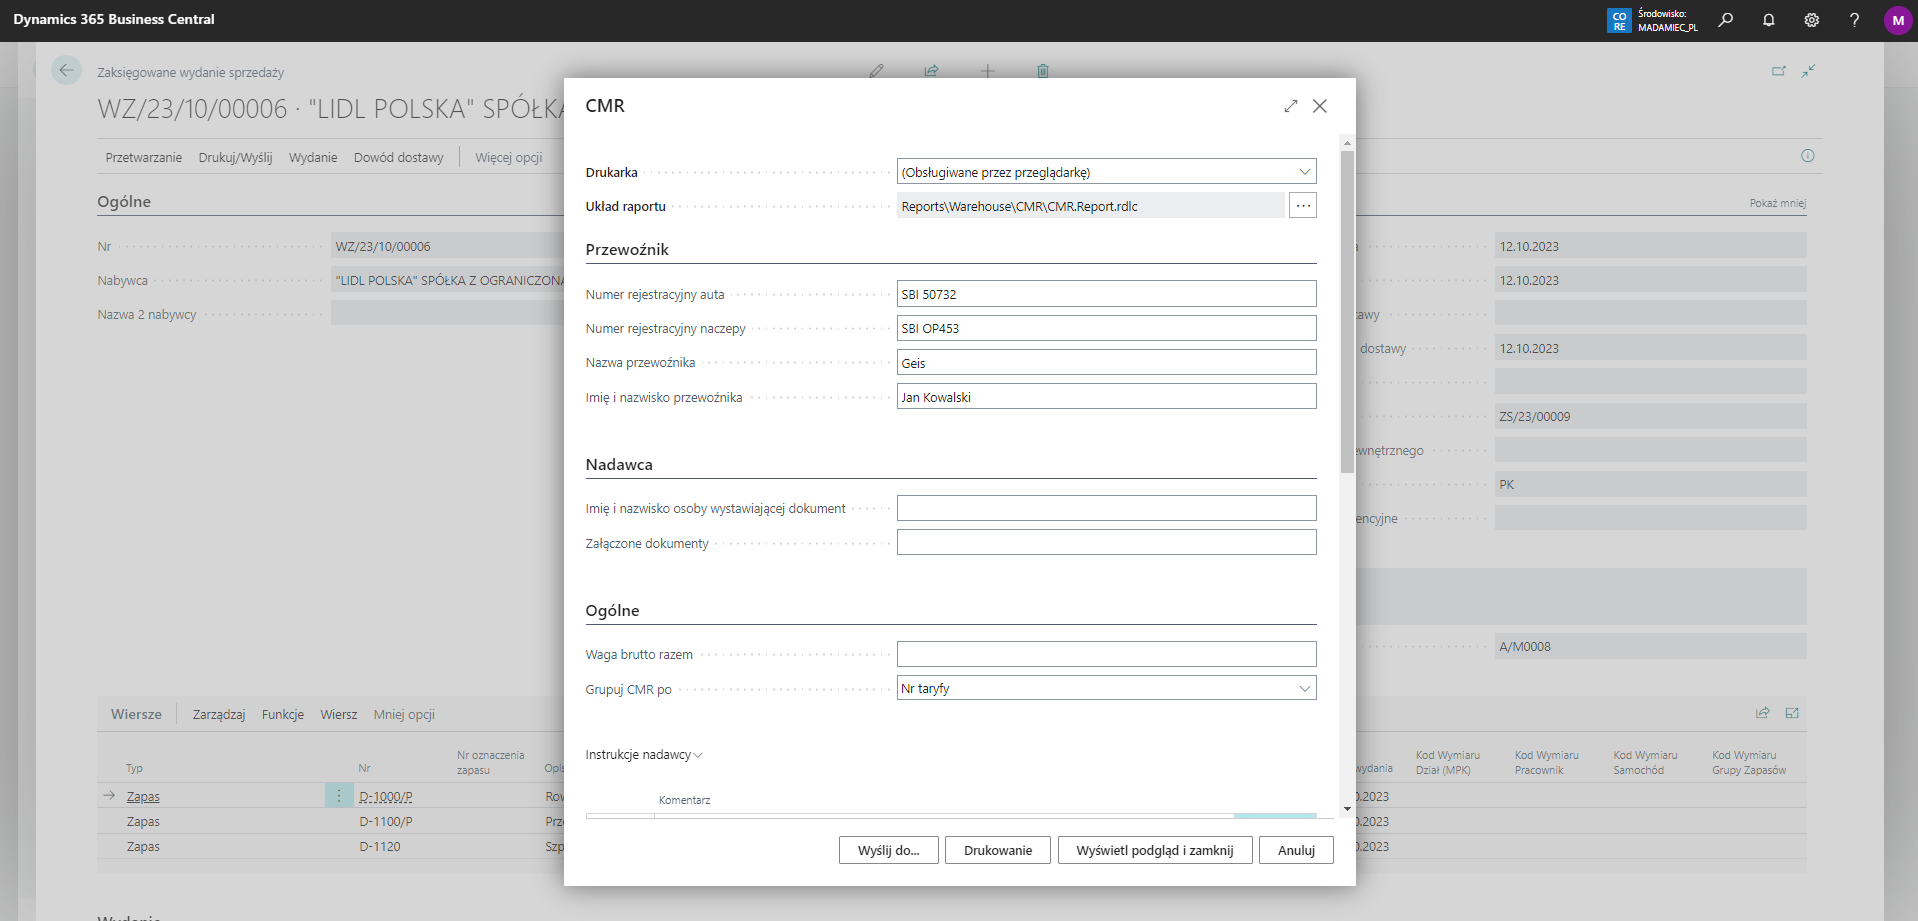Click the Waga brutto razem field
Viewport: 1918px width, 921px height.
click(x=1107, y=654)
